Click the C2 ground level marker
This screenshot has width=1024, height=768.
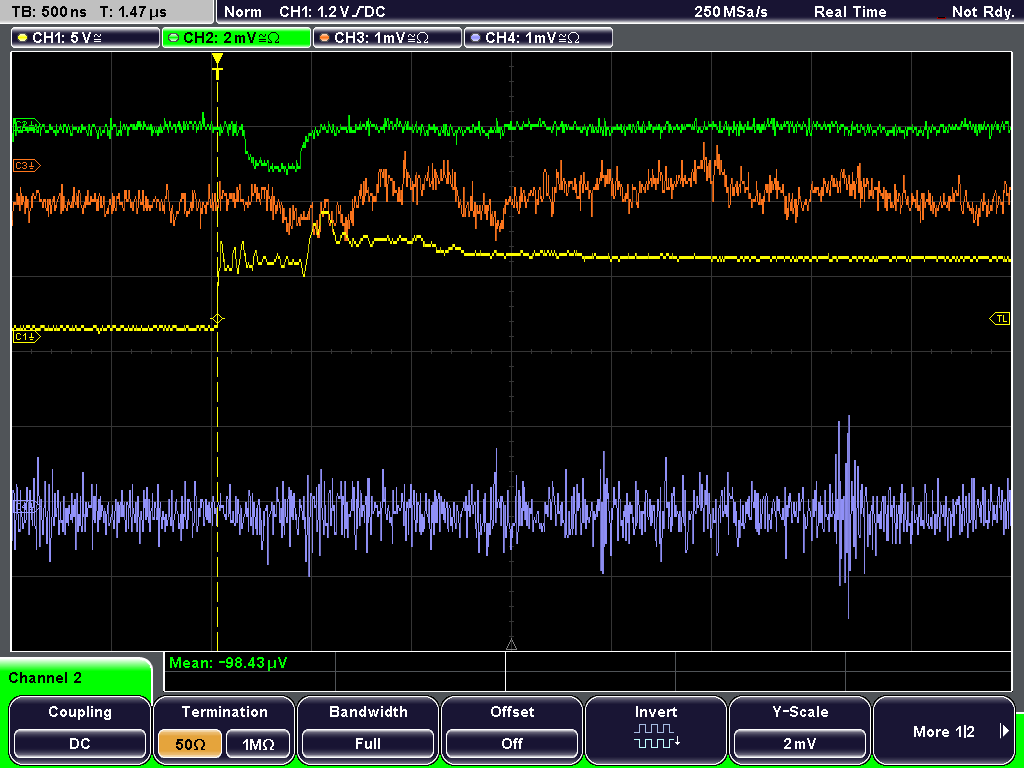pyautogui.click(x=27, y=124)
